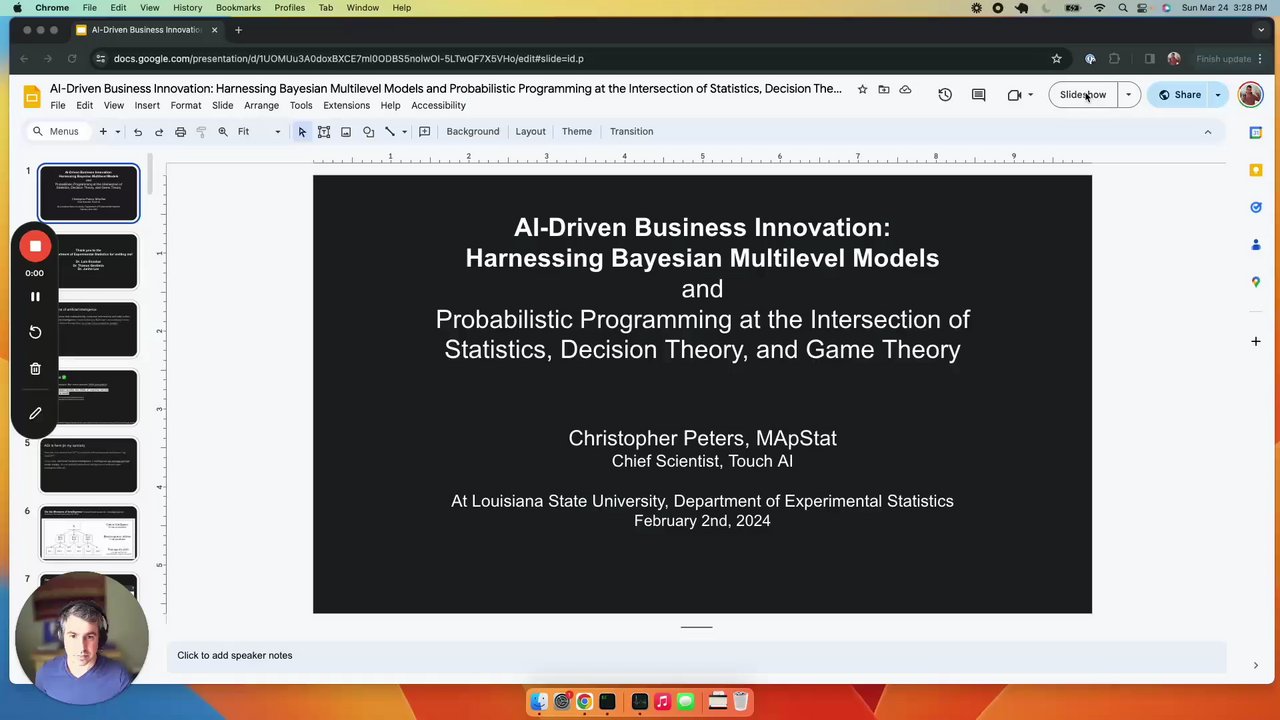Viewport: 1280px width, 720px height.
Task: Stop the recording with red button
Action: point(35,246)
